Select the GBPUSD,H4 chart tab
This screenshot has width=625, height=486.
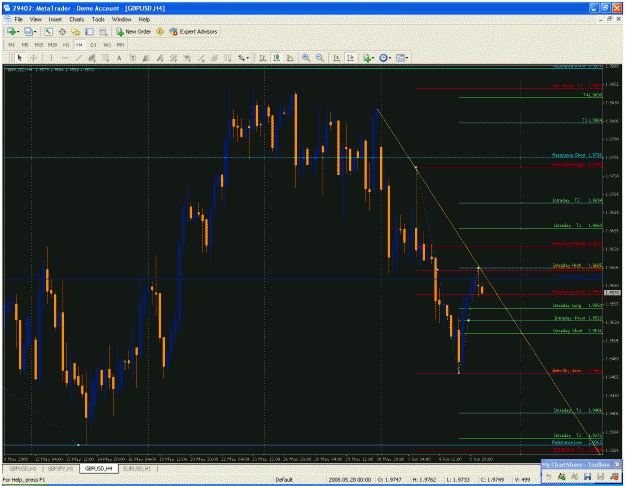tap(98, 468)
